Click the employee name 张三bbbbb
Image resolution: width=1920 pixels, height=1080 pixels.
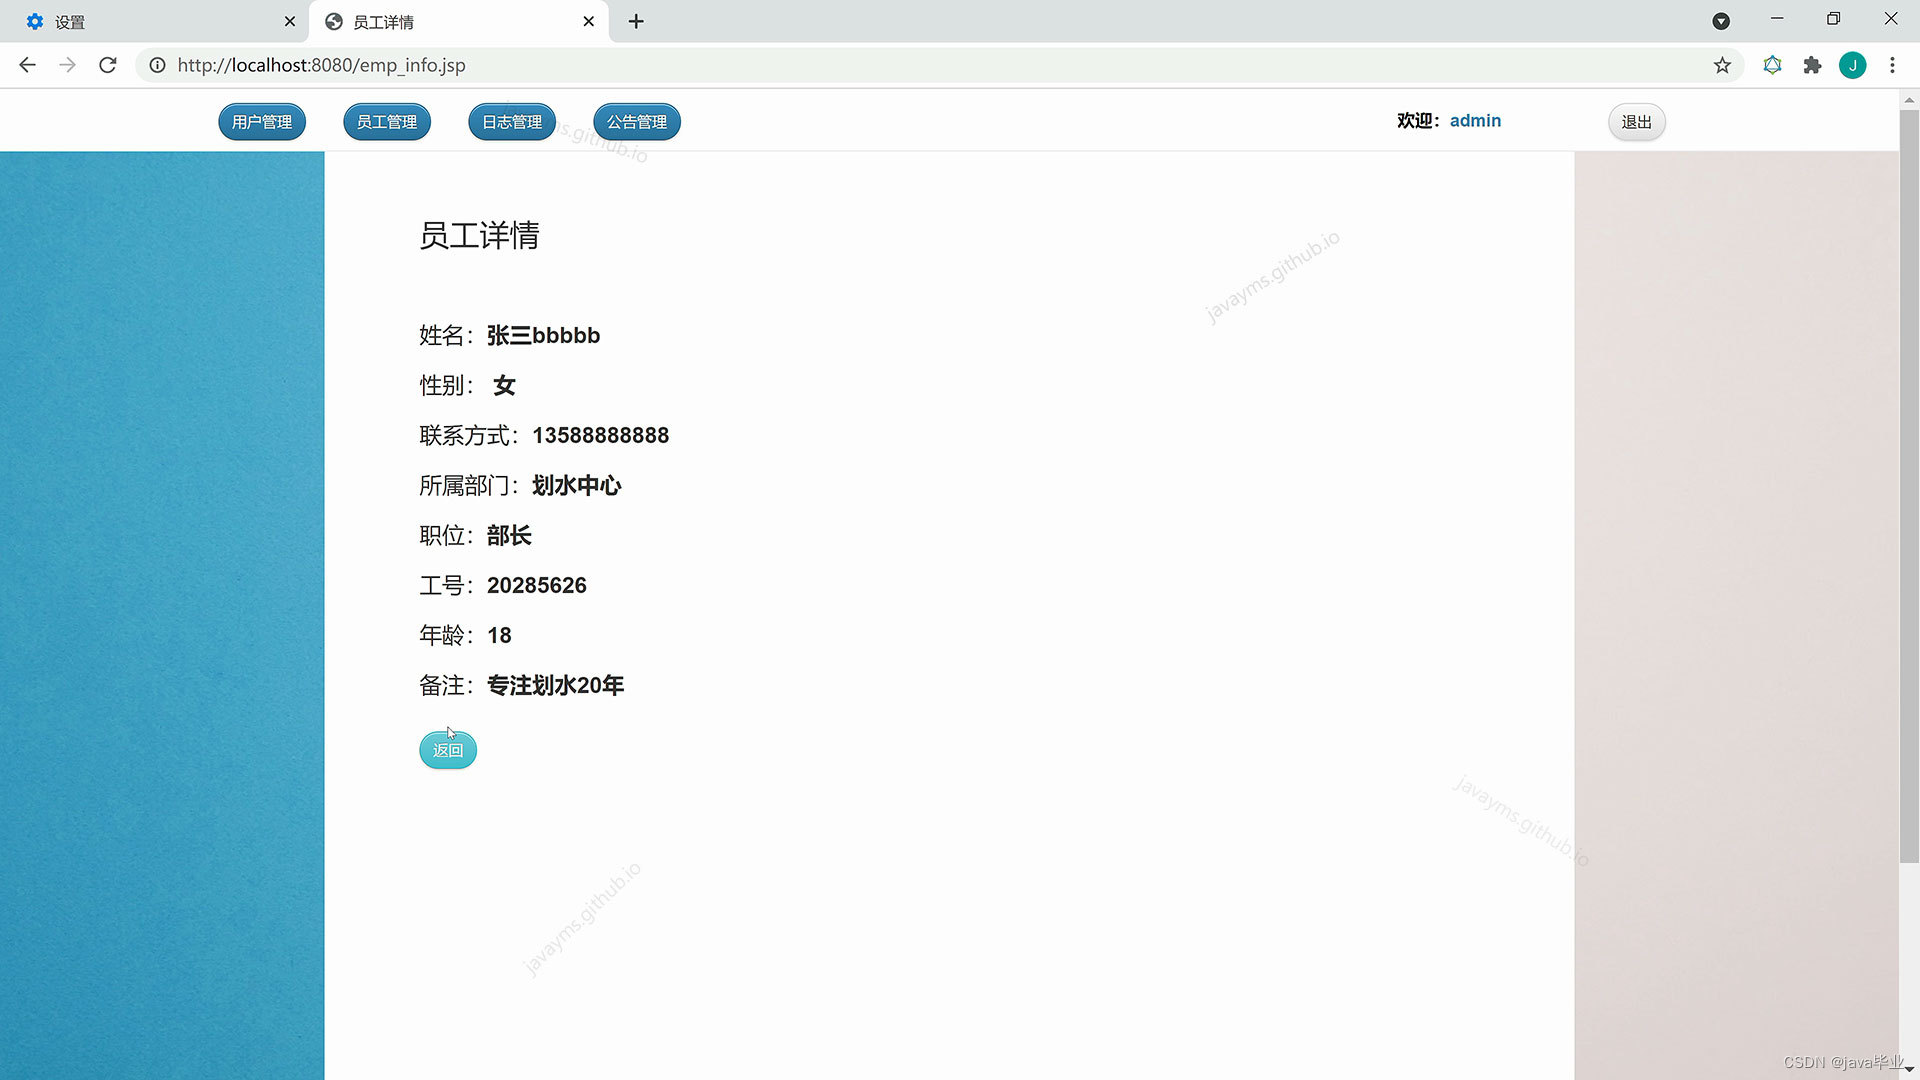(543, 336)
